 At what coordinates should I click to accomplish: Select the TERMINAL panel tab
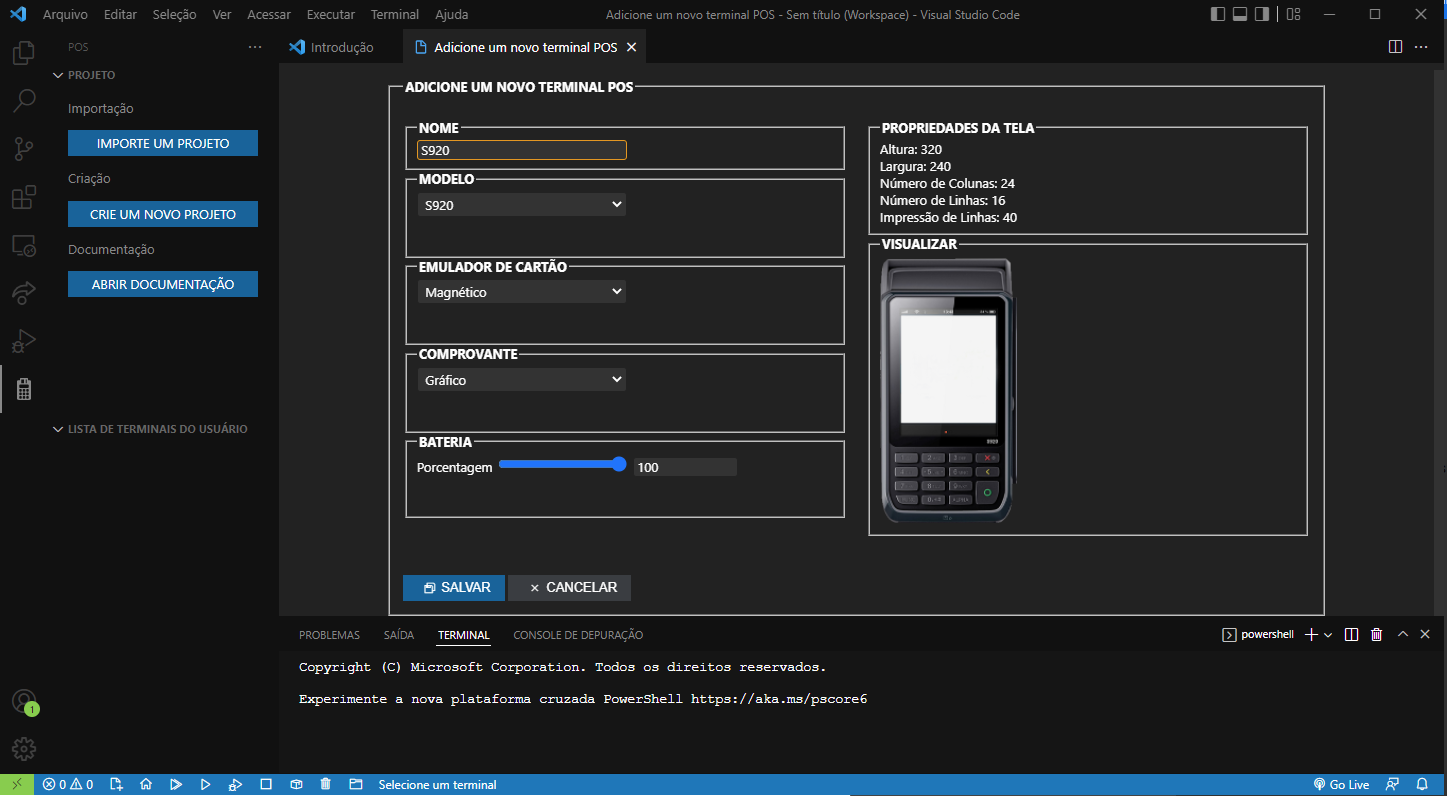coord(463,634)
